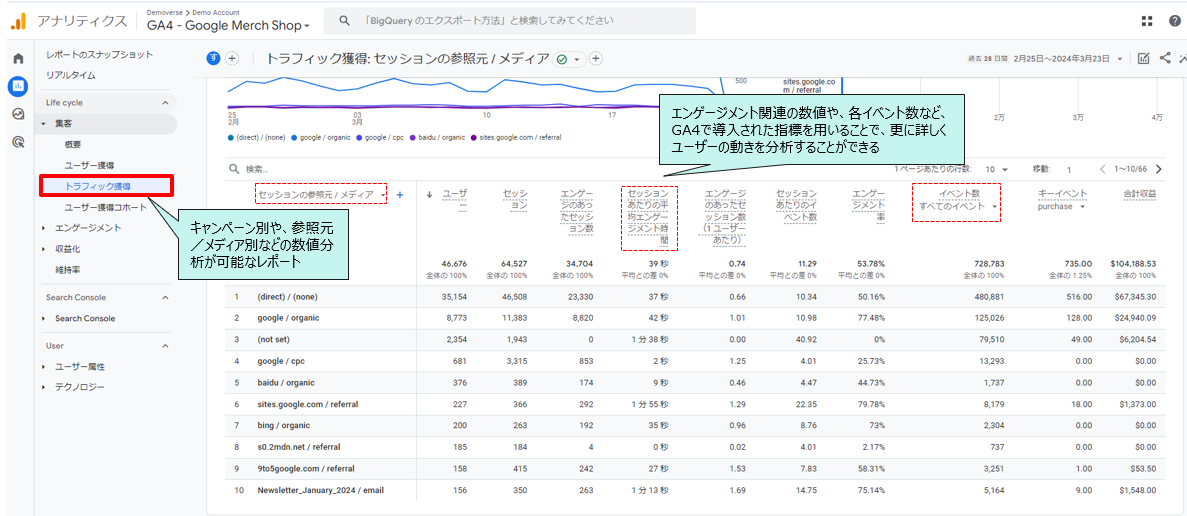
Task: Click the Google apps grid icon
Action: point(1146,21)
